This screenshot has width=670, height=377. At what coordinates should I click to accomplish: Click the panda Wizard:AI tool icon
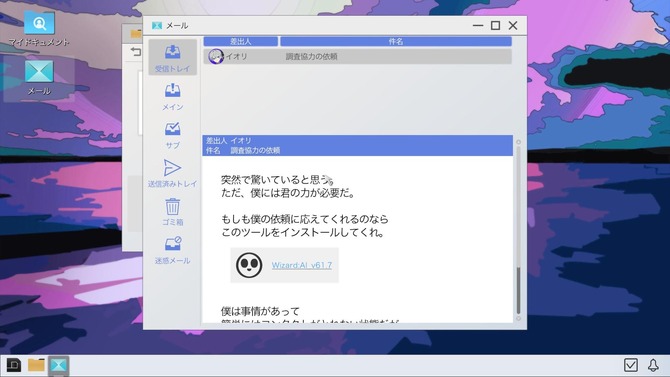point(249,265)
